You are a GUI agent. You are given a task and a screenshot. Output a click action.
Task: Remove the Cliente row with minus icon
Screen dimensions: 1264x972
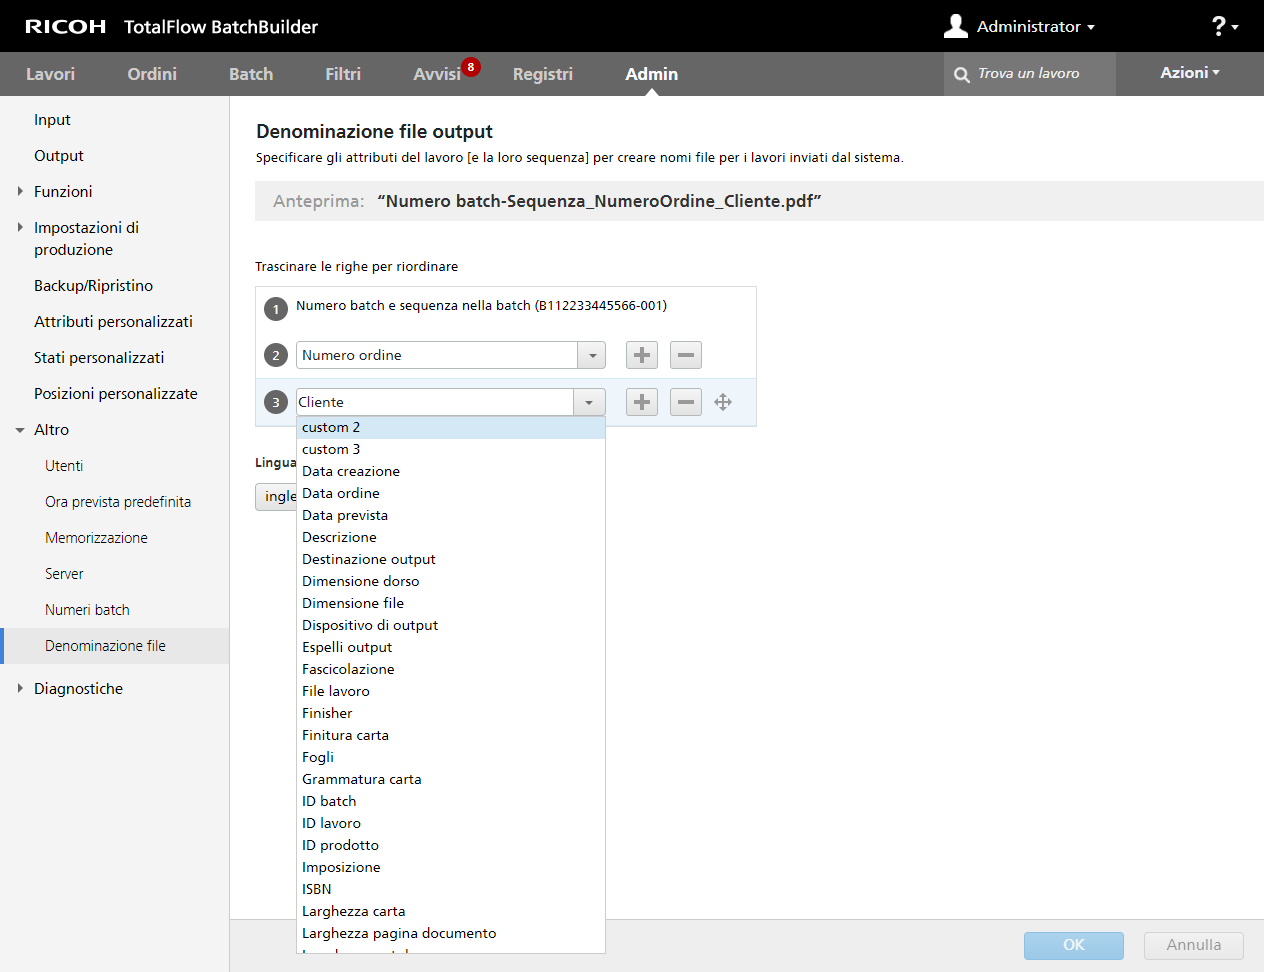(686, 402)
